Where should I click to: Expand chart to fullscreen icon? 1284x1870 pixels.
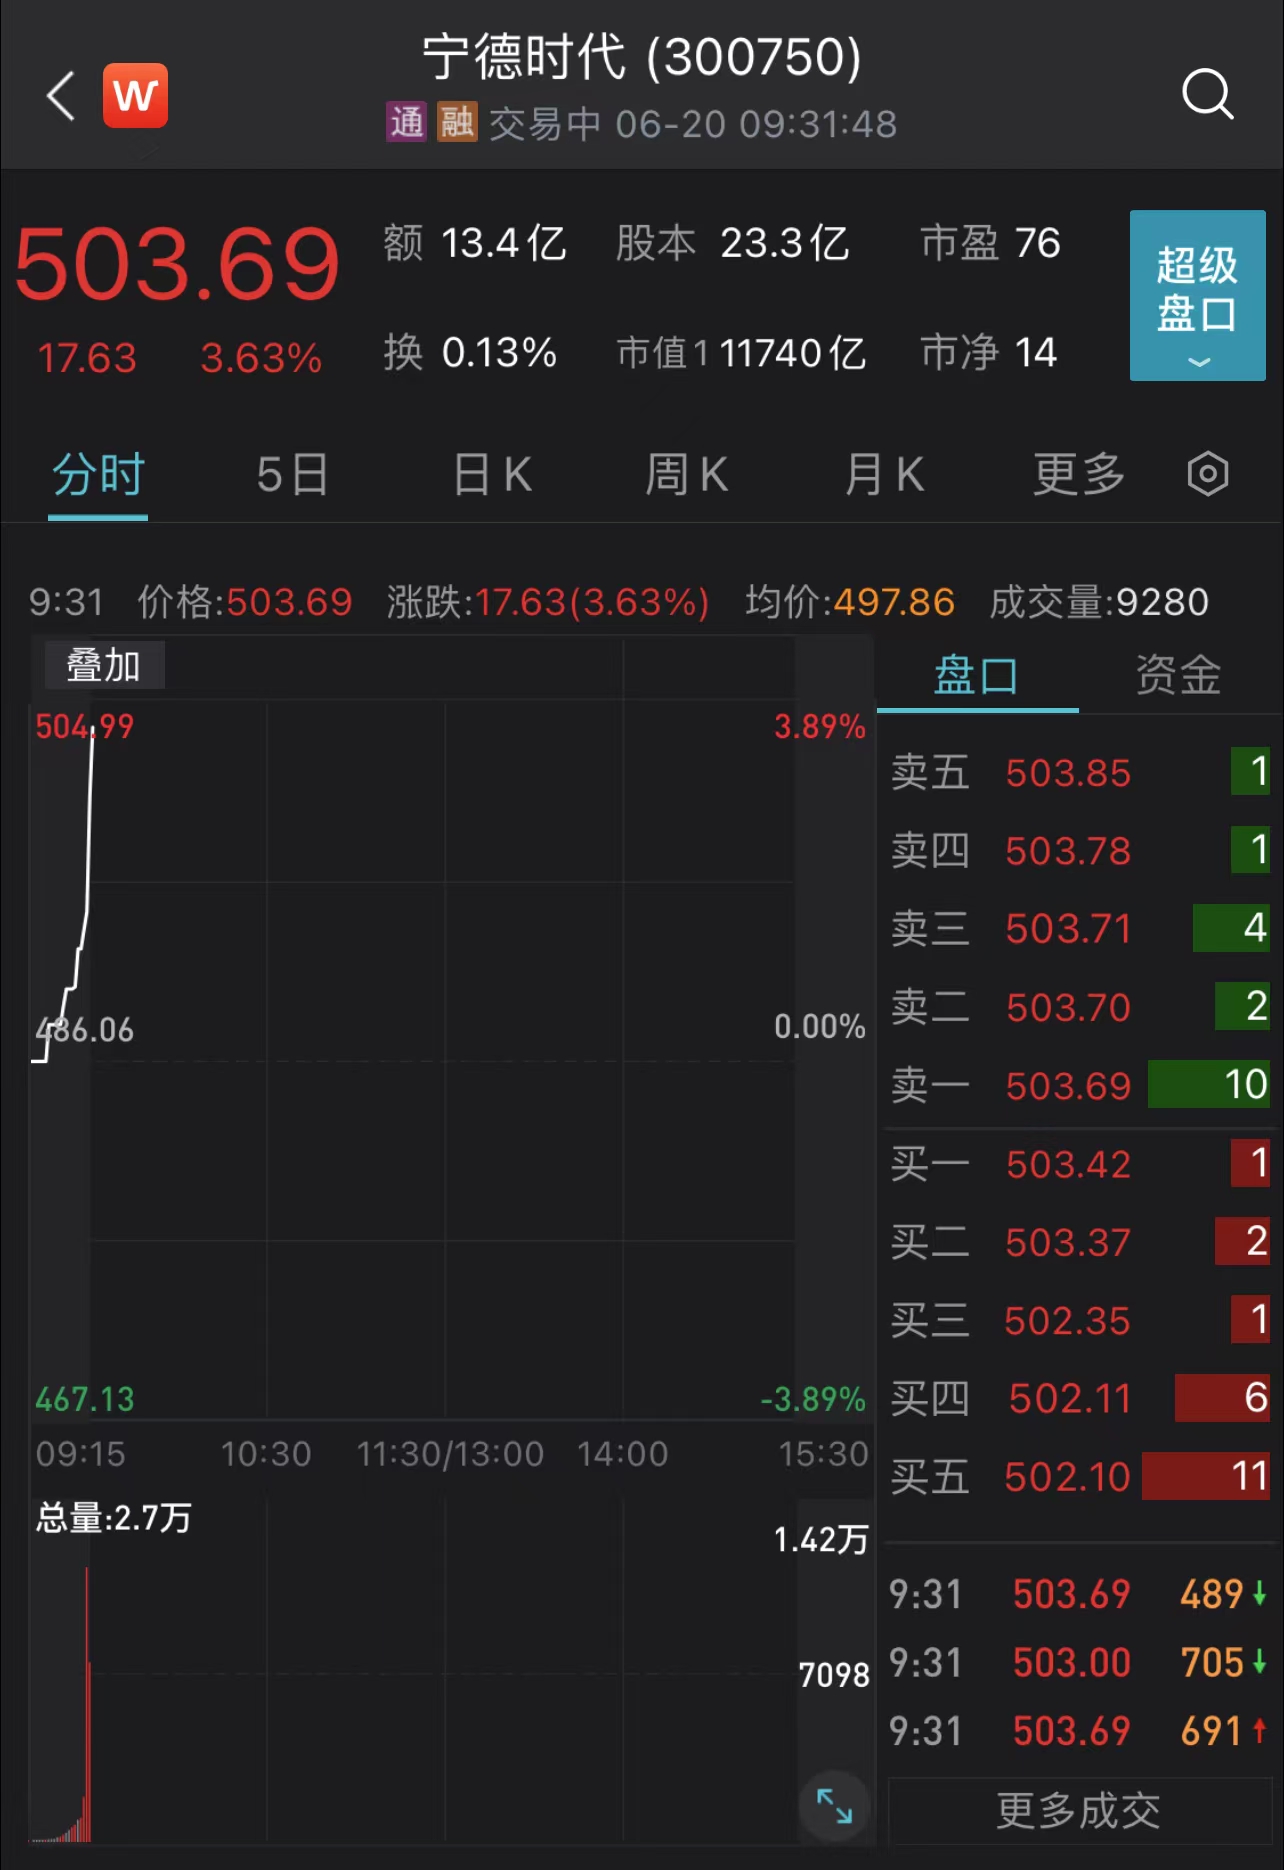click(x=834, y=1805)
